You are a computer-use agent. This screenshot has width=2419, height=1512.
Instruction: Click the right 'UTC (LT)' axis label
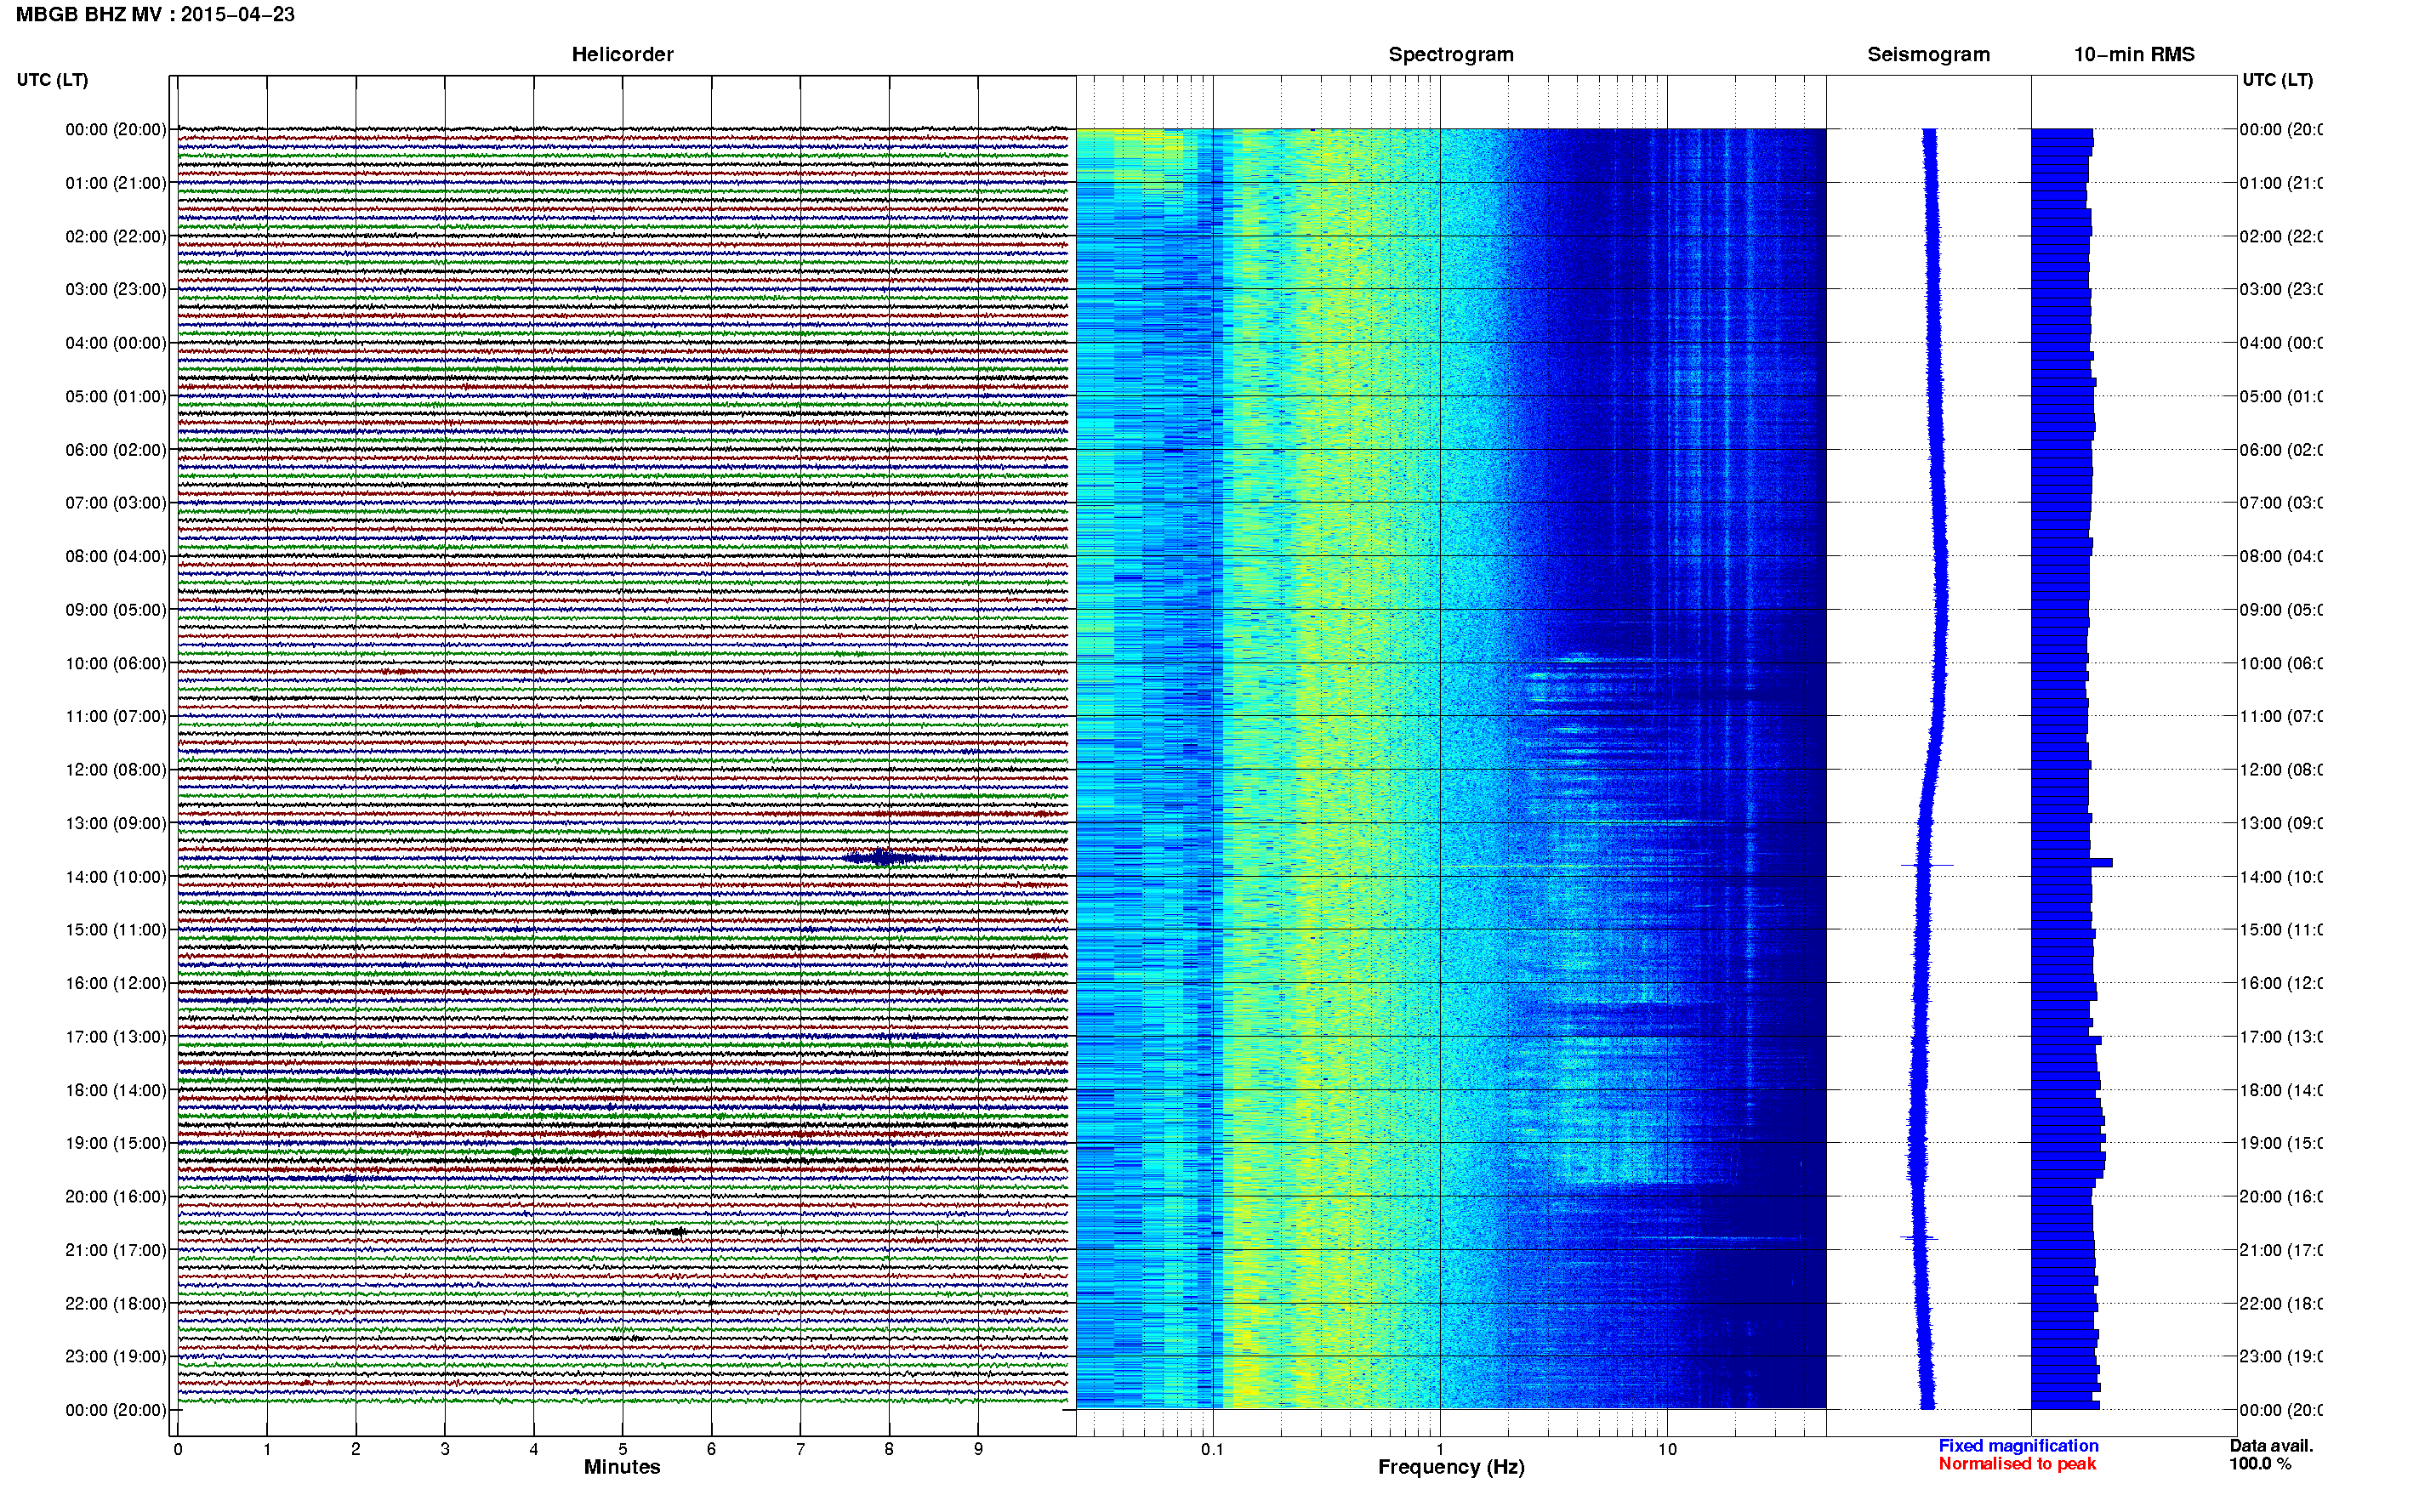pyautogui.click(x=2276, y=79)
